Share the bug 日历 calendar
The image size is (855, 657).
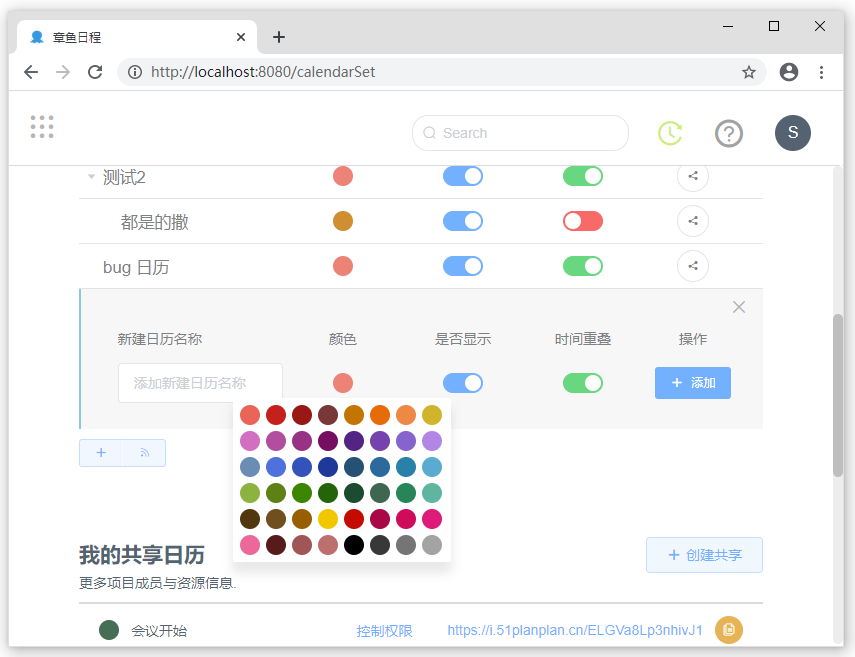693,266
